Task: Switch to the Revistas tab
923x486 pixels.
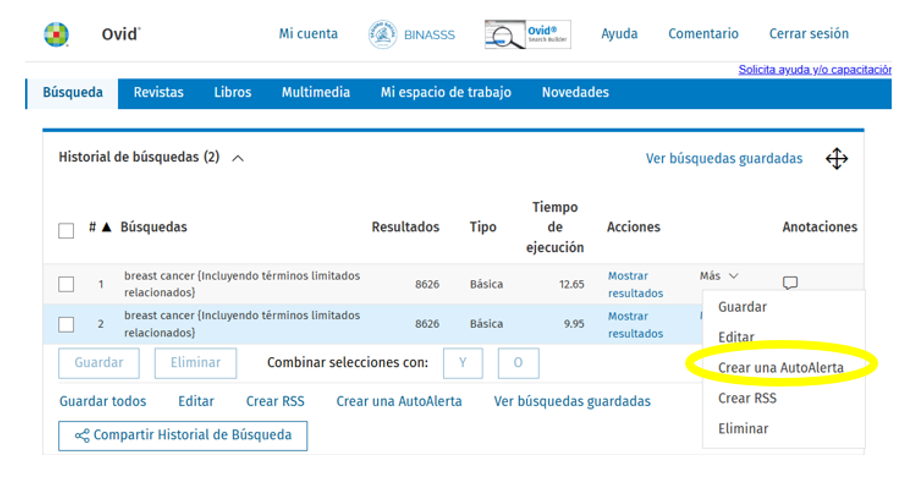Action: click(159, 92)
